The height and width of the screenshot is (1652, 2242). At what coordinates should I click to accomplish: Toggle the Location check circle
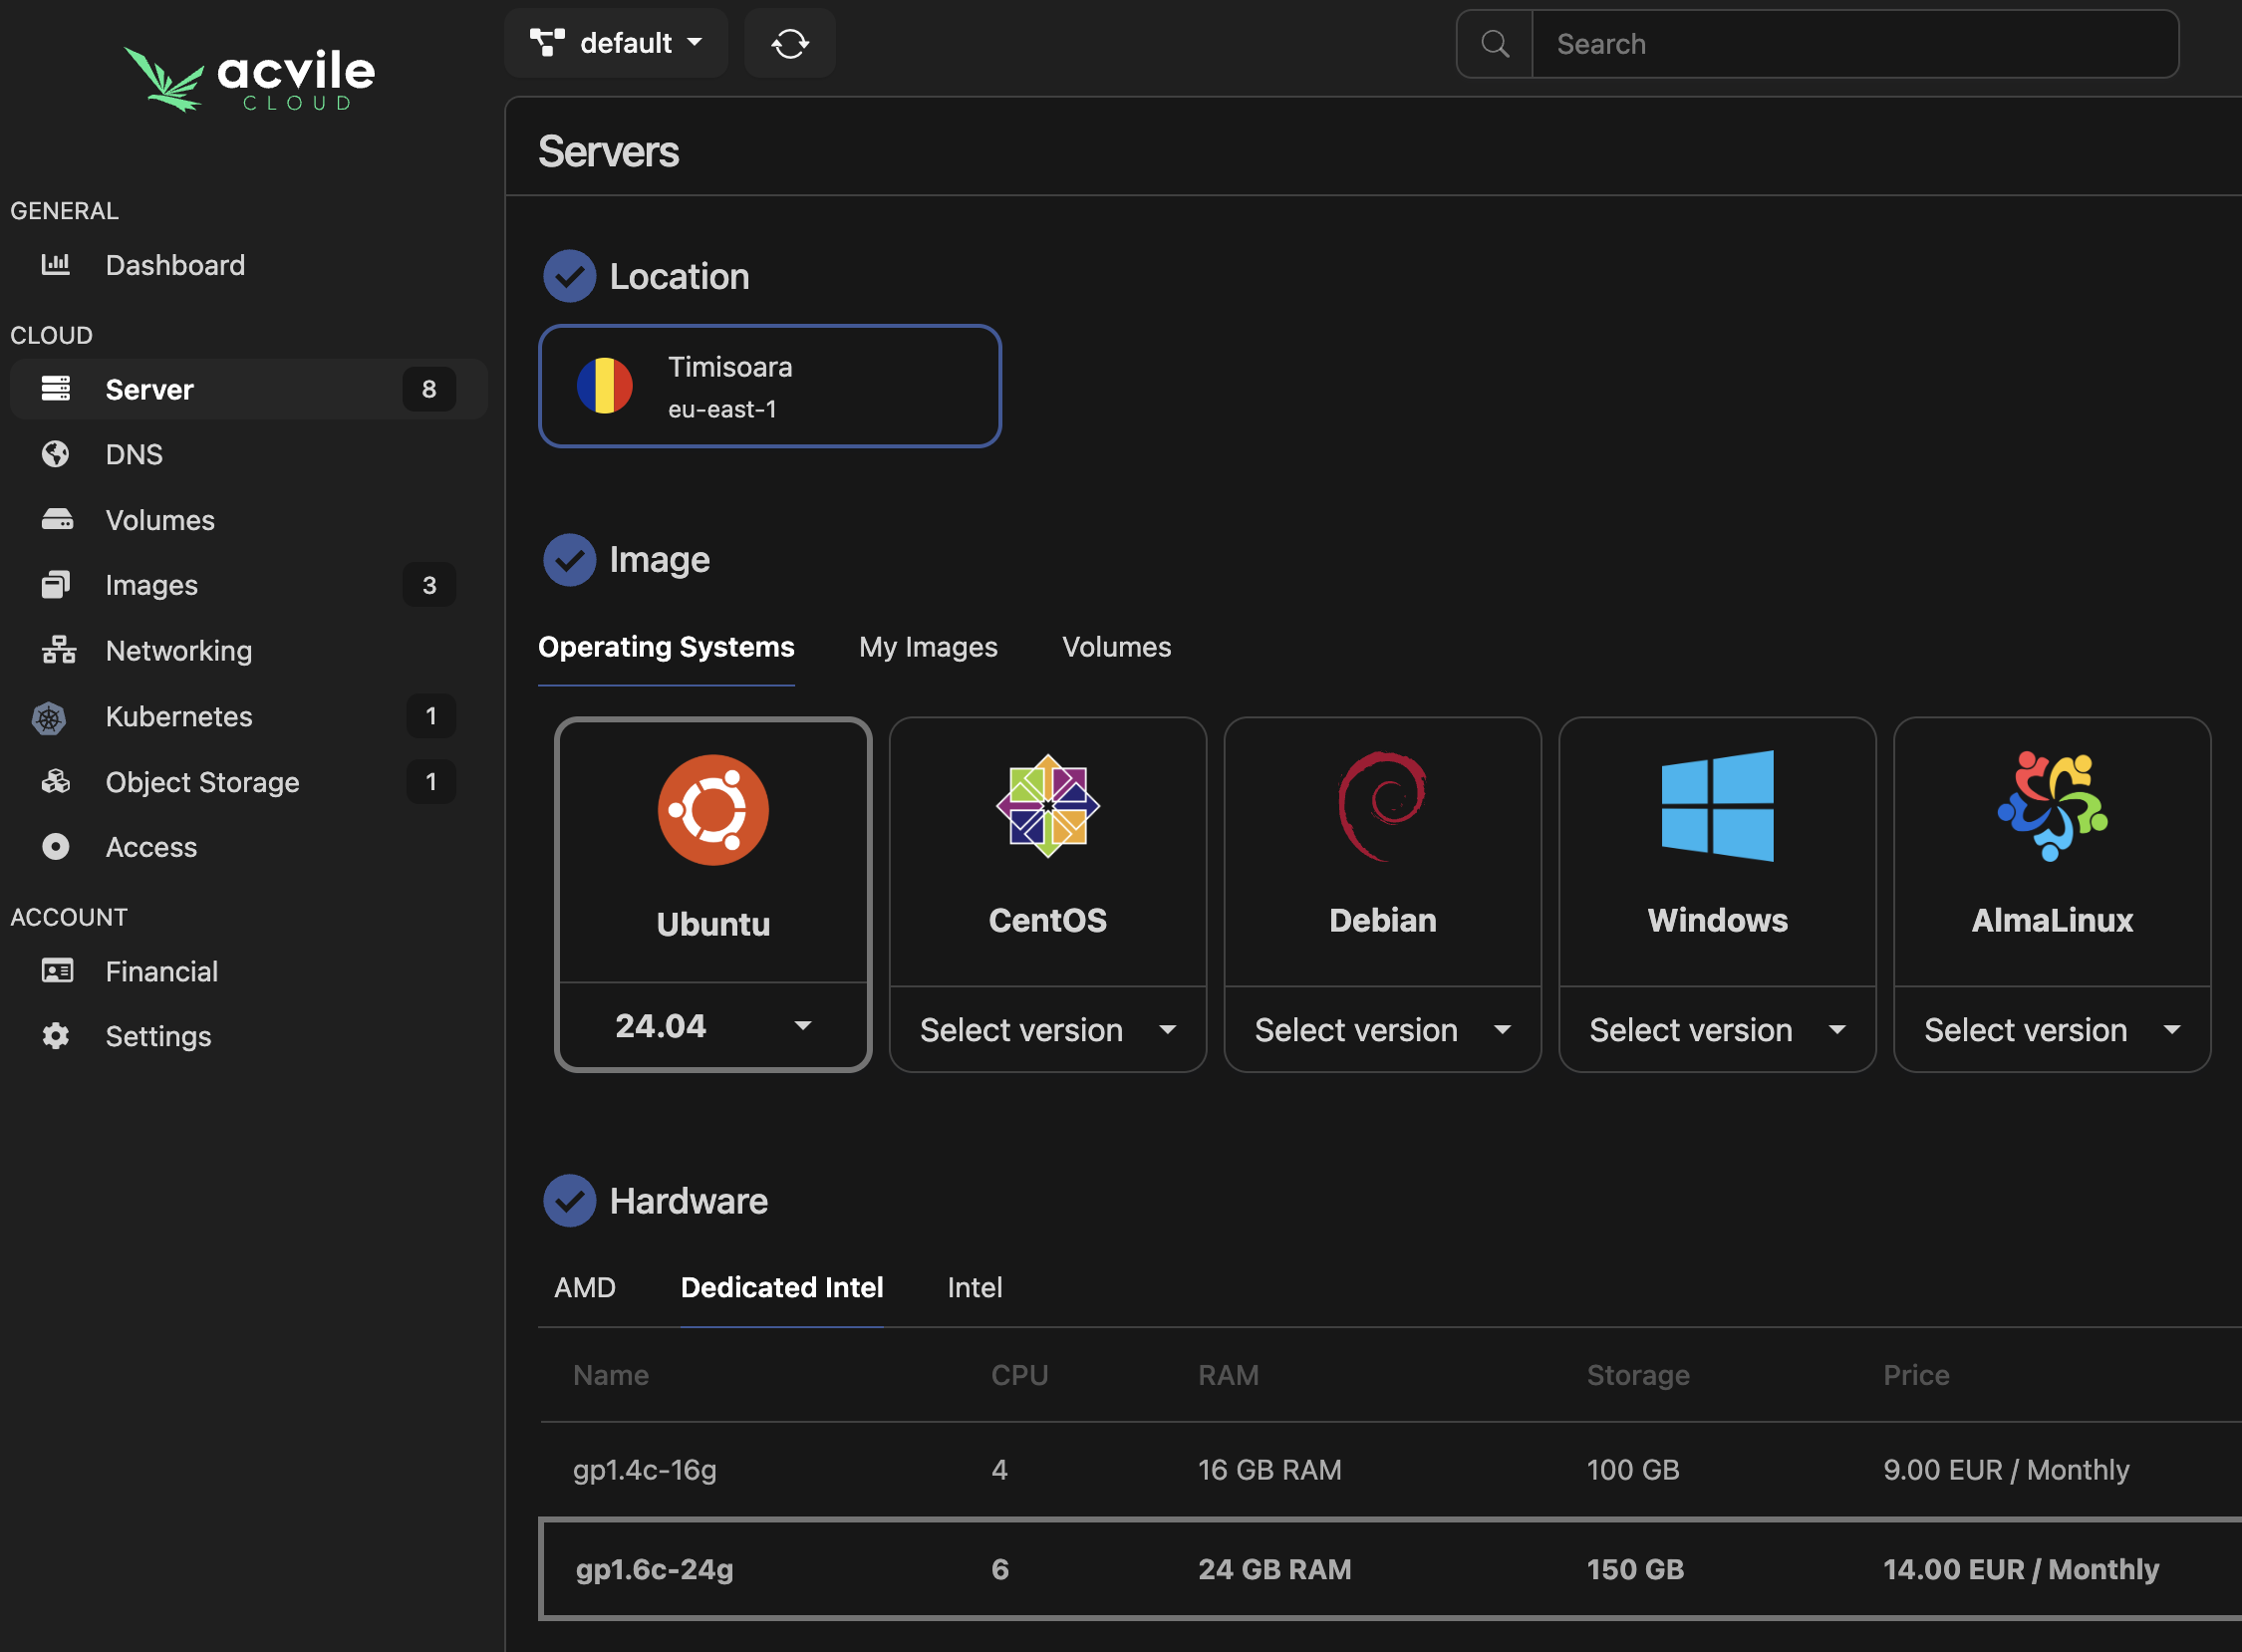coord(569,276)
